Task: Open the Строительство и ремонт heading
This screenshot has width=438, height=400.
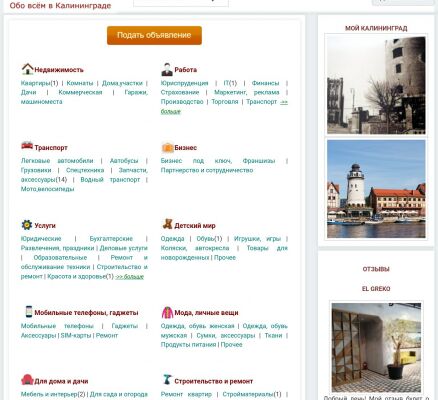Action: click(213, 381)
